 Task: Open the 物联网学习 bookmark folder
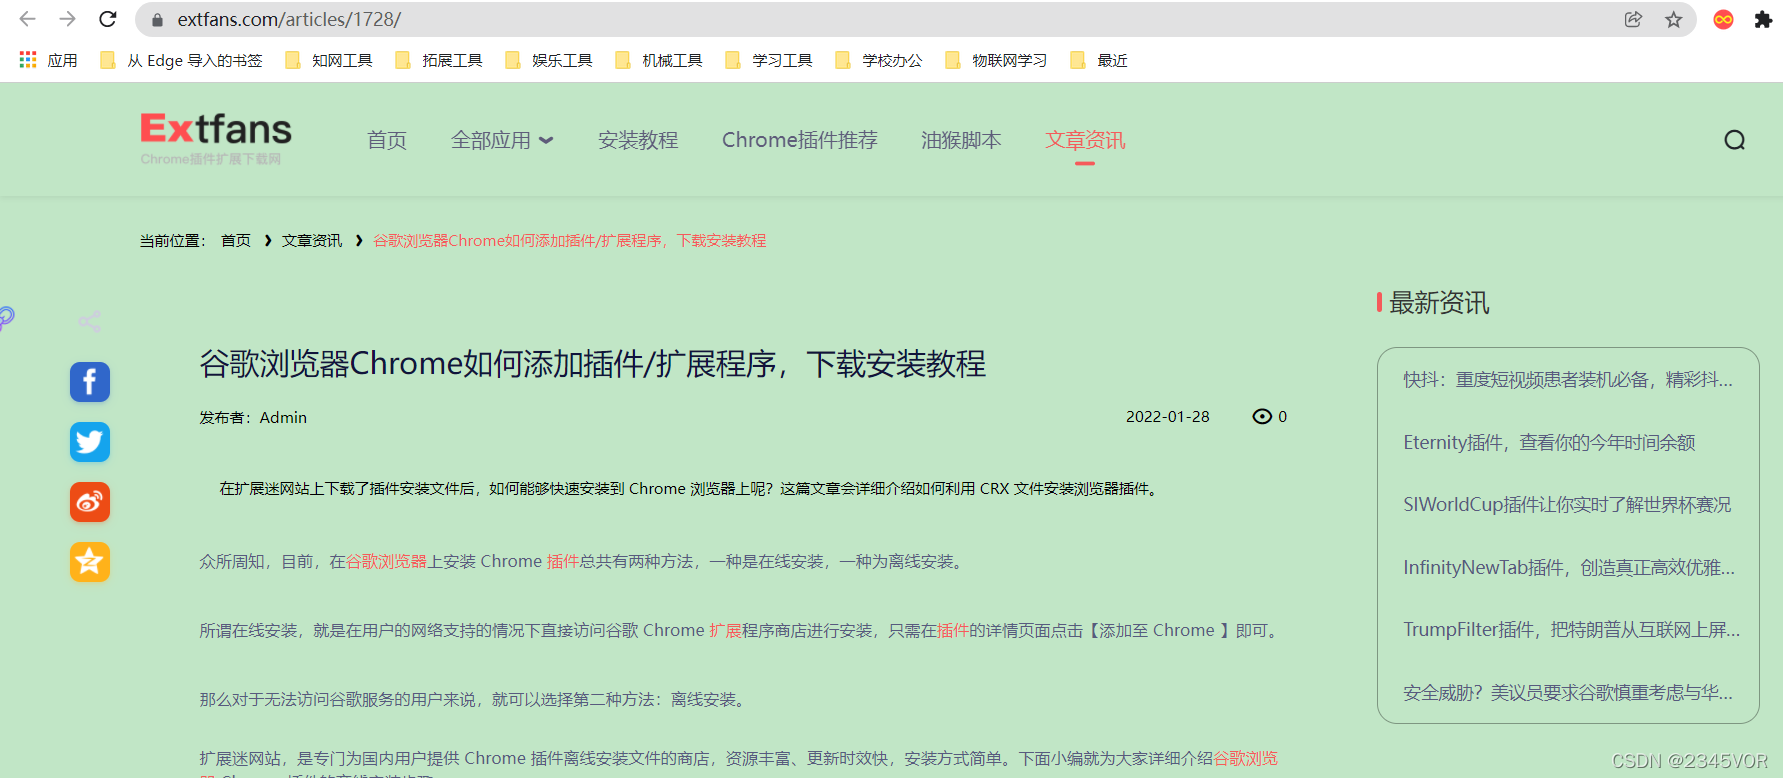click(x=996, y=60)
